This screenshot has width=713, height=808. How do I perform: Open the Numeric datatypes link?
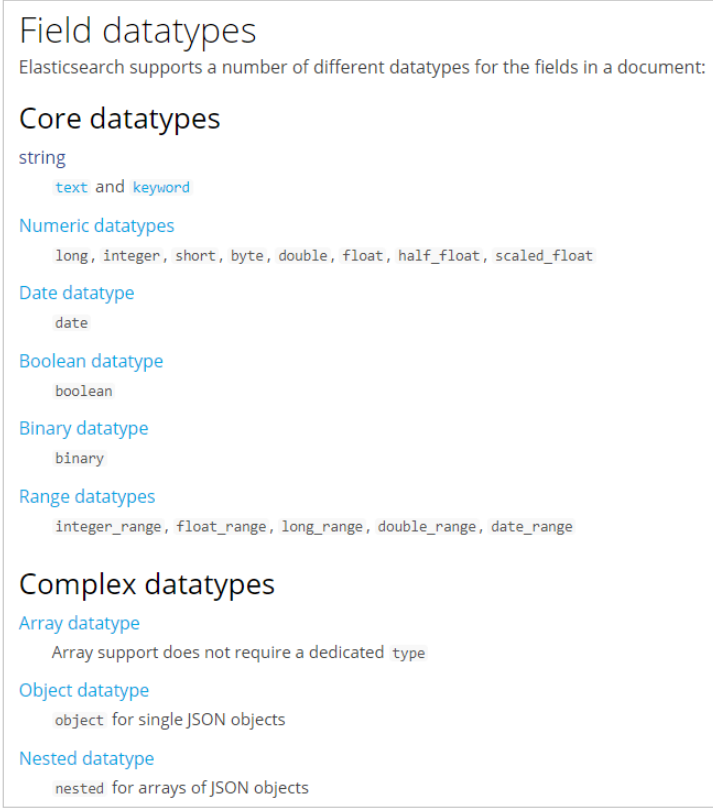pos(96,226)
